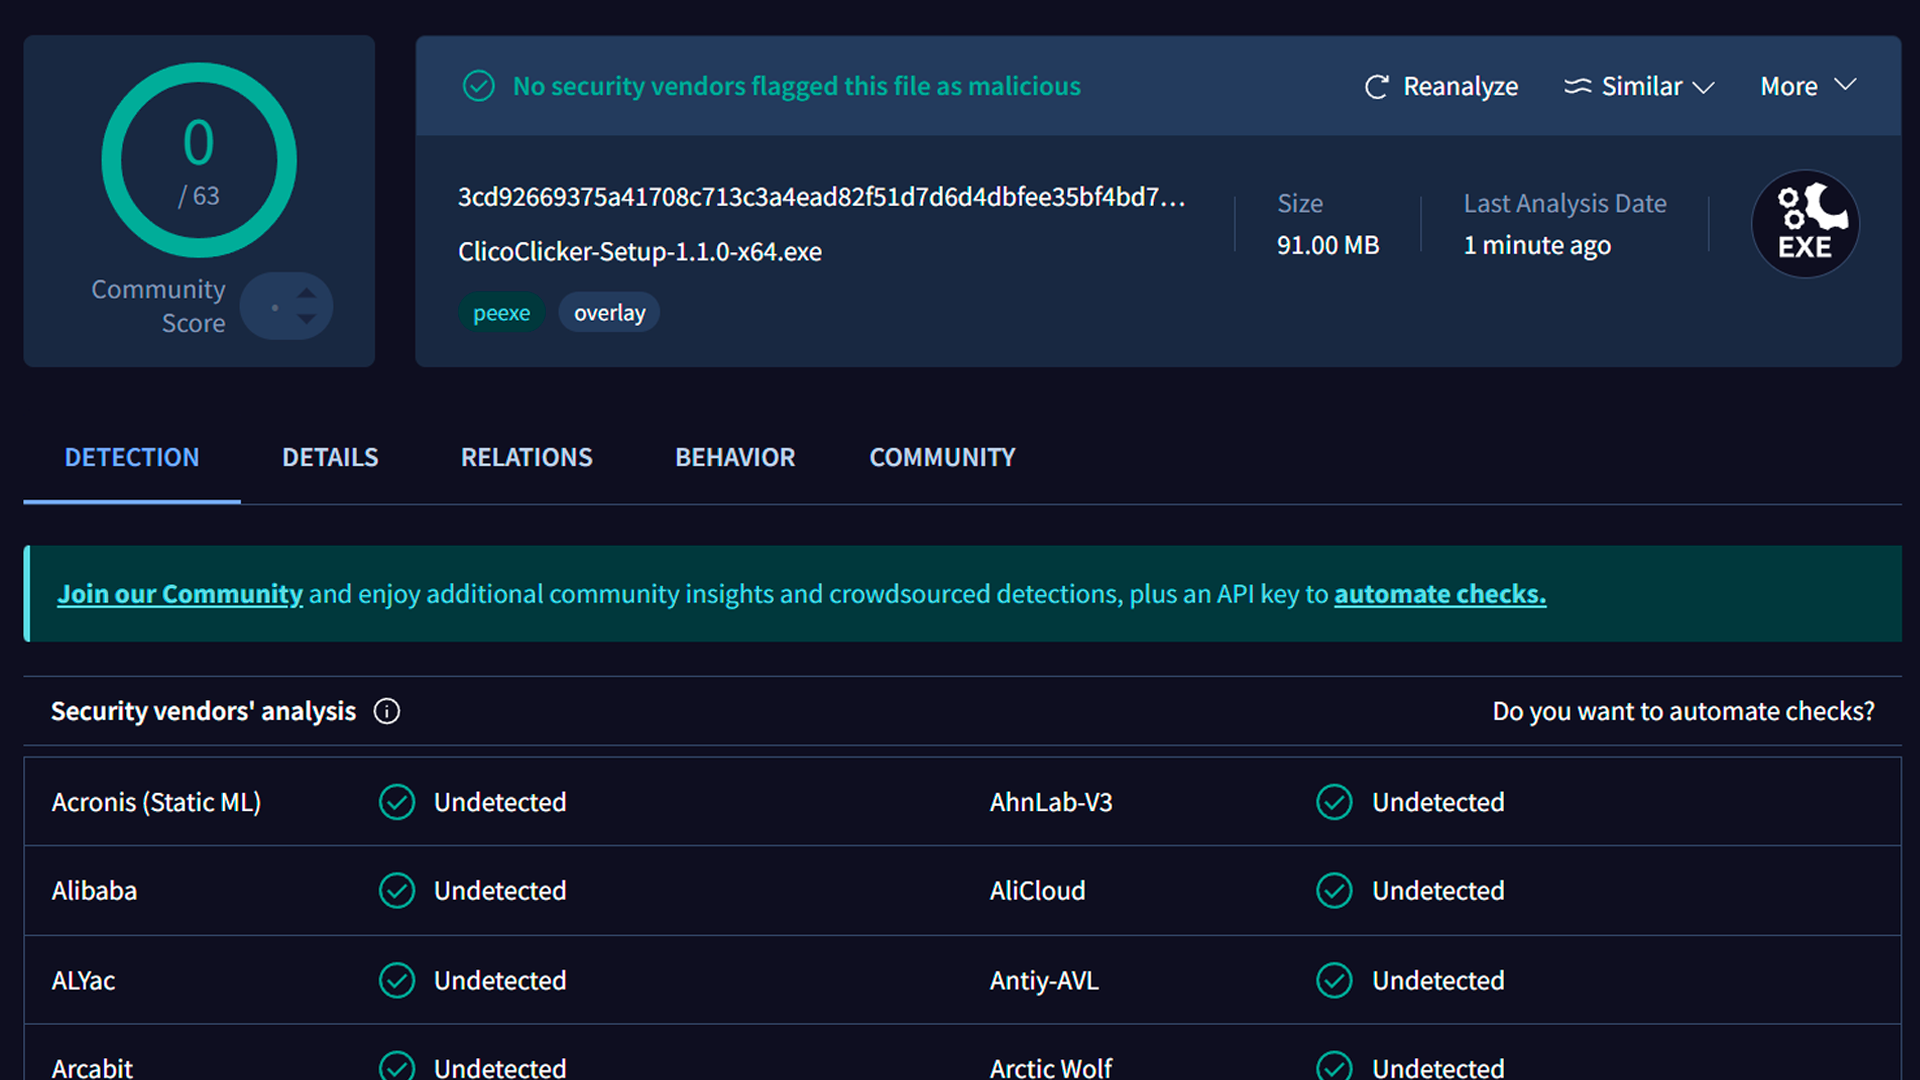Click the peexe tag
The image size is (1920, 1080).
501,312
